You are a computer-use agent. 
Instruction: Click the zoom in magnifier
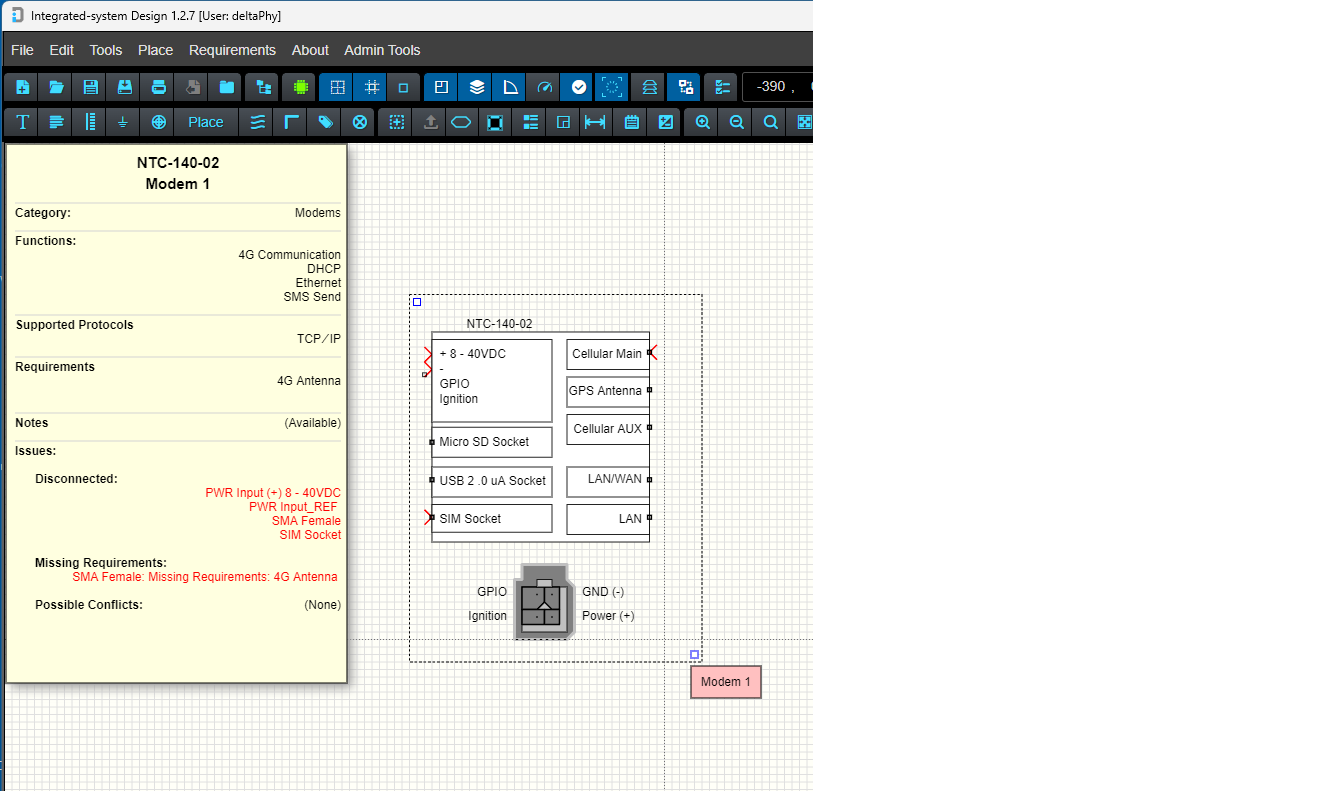coord(703,122)
